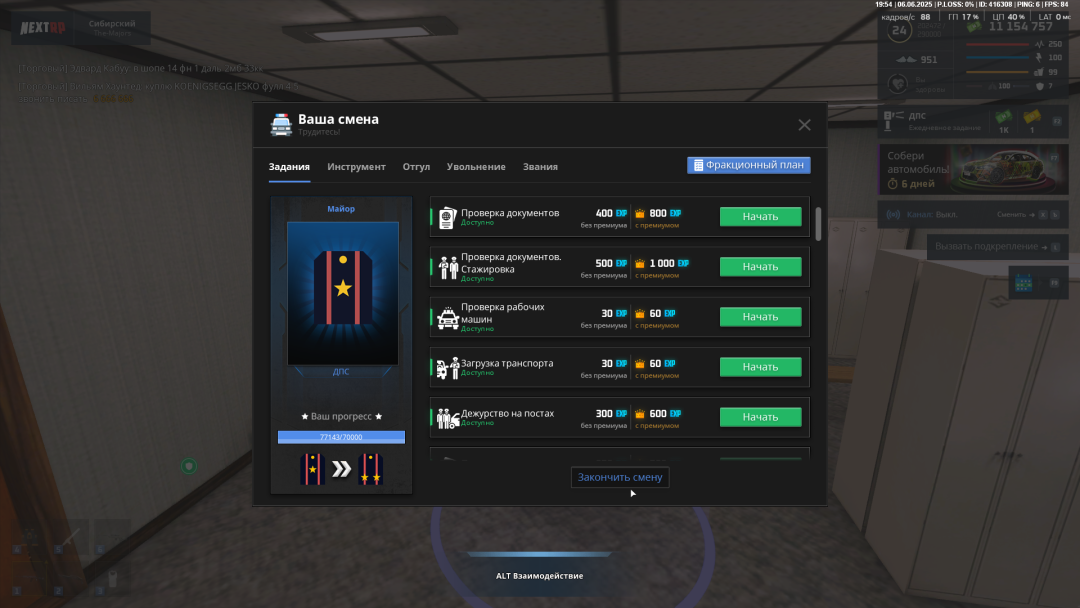1080x608 pixels.
Task: Click the officers icon for Дежурство на постах
Action: pyautogui.click(x=448, y=418)
